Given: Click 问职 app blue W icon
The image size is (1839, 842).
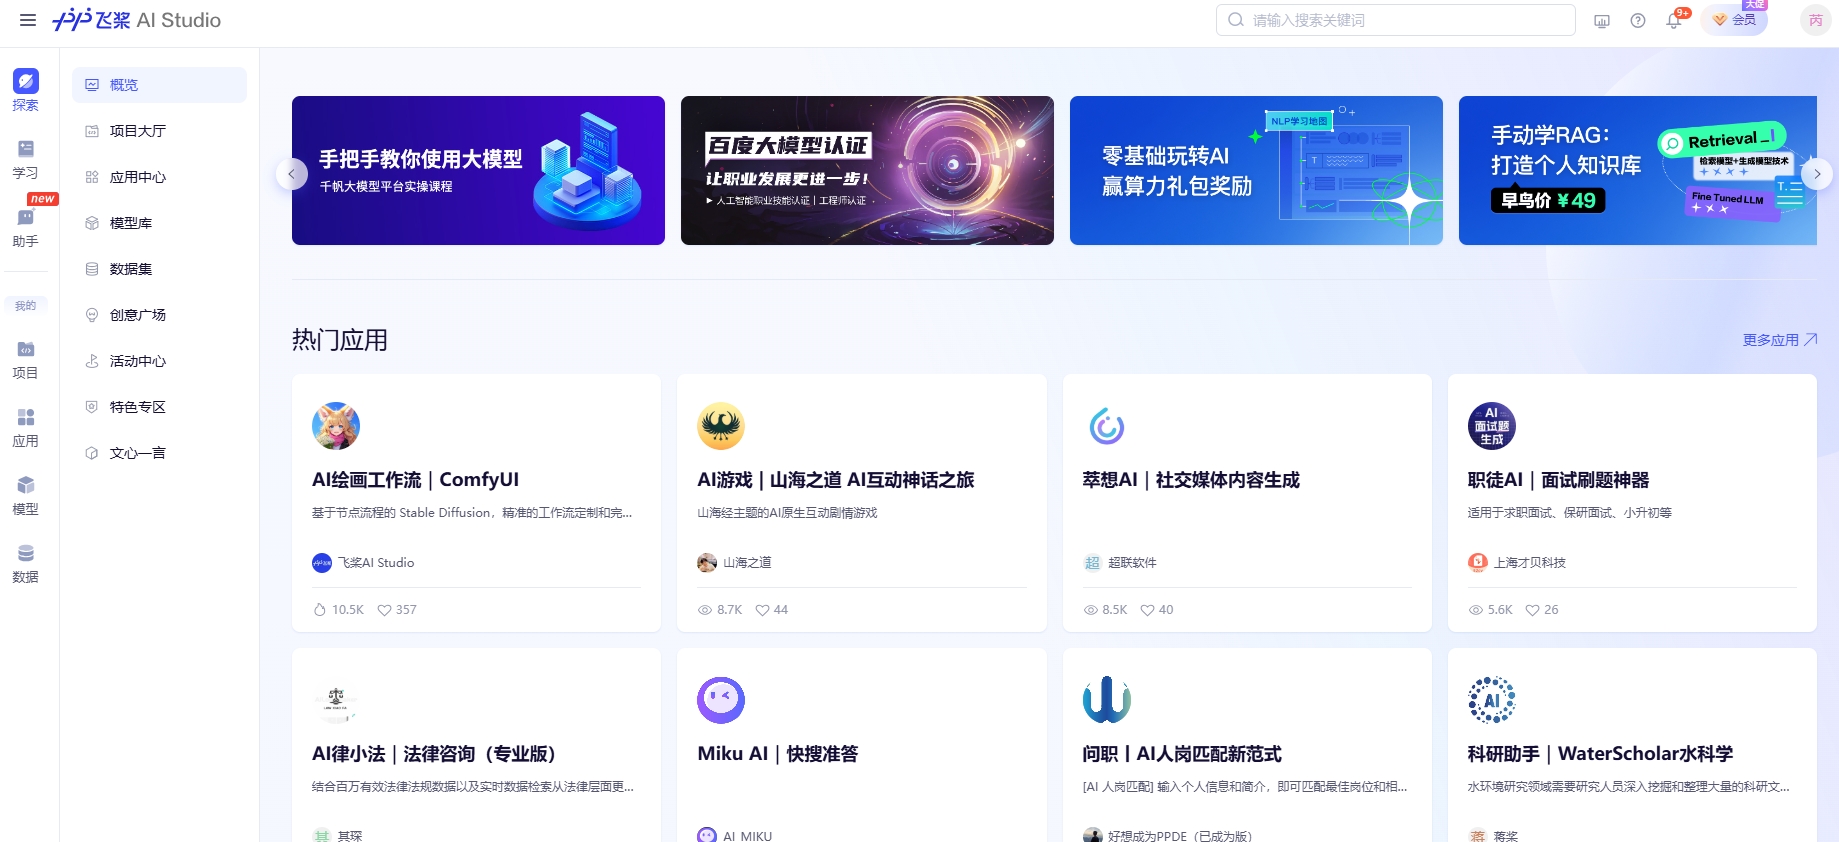Looking at the screenshot, I should 1107,700.
